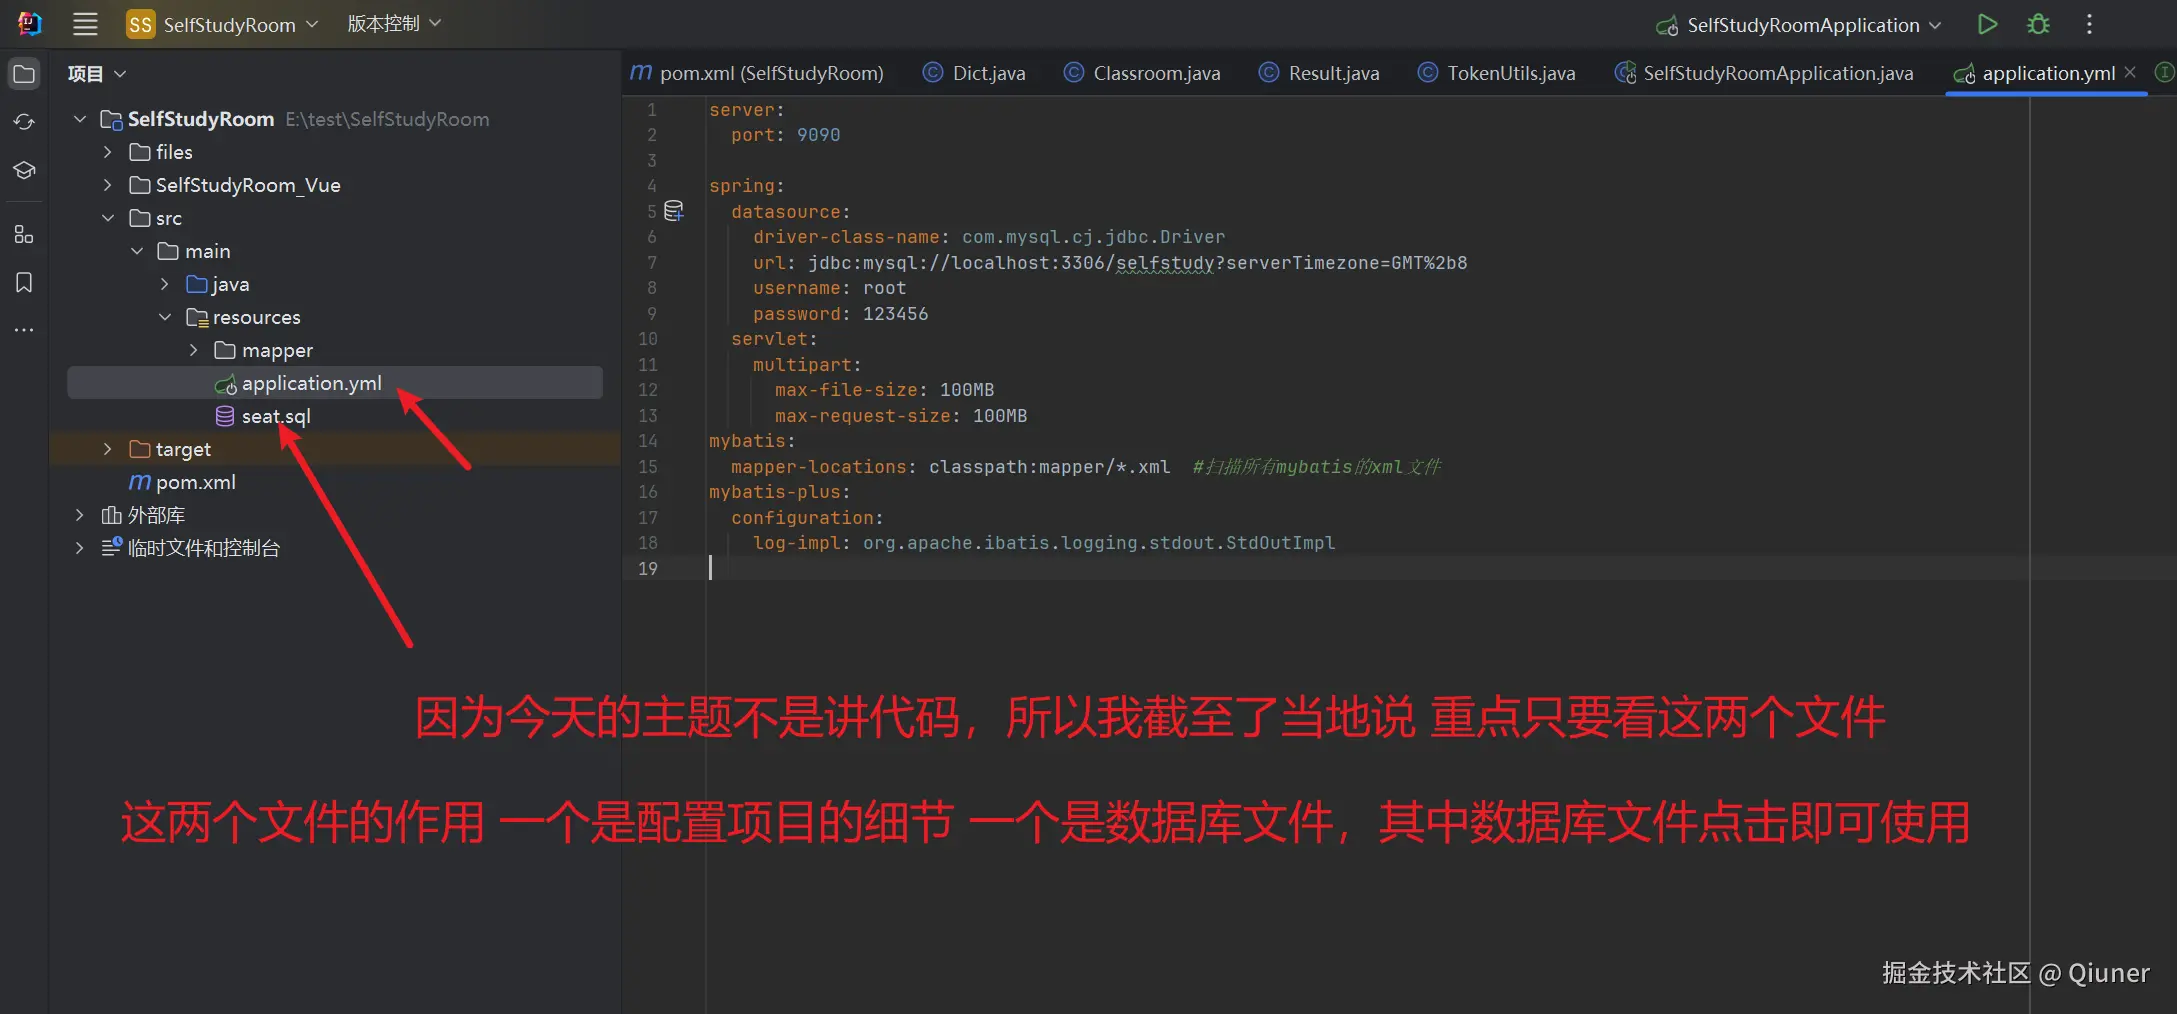Run SelfStudyRoomApplication with the play button

[1987, 24]
